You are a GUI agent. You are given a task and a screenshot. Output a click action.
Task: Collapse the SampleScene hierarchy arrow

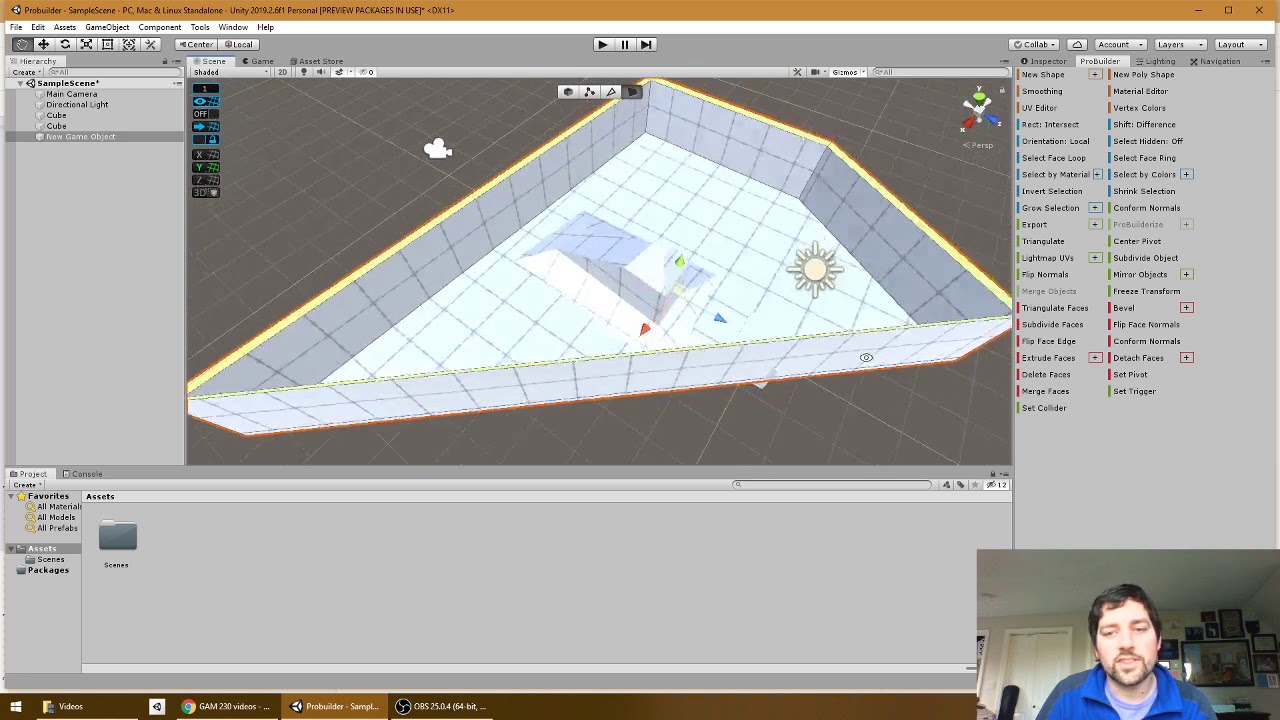pyautogui.click(x=20, y=83)
